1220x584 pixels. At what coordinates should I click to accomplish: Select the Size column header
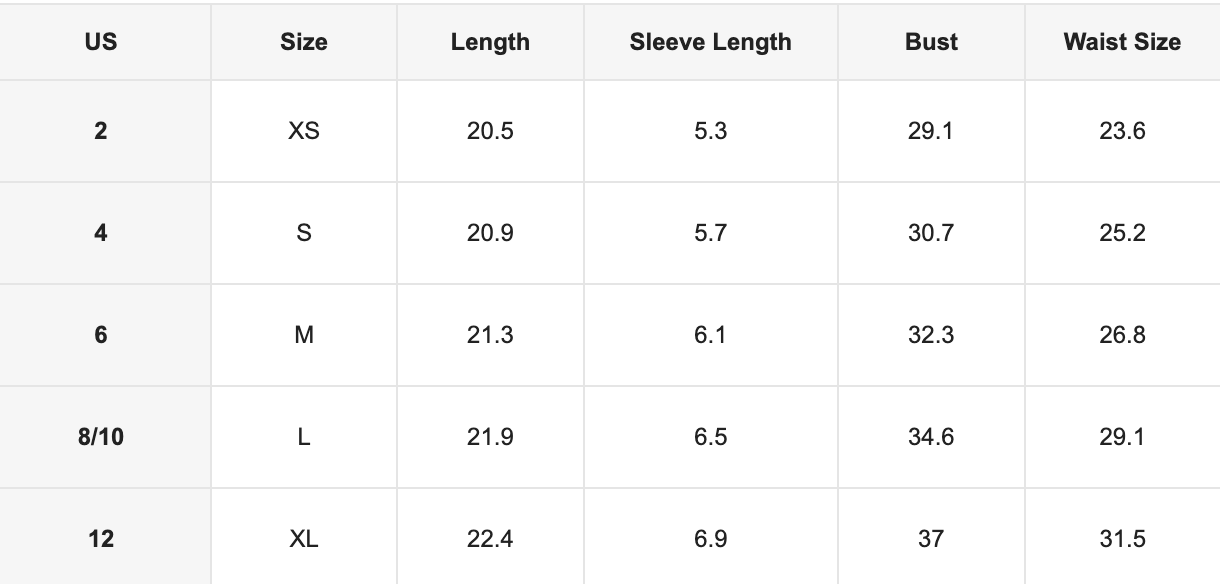(x=304, y=42)
